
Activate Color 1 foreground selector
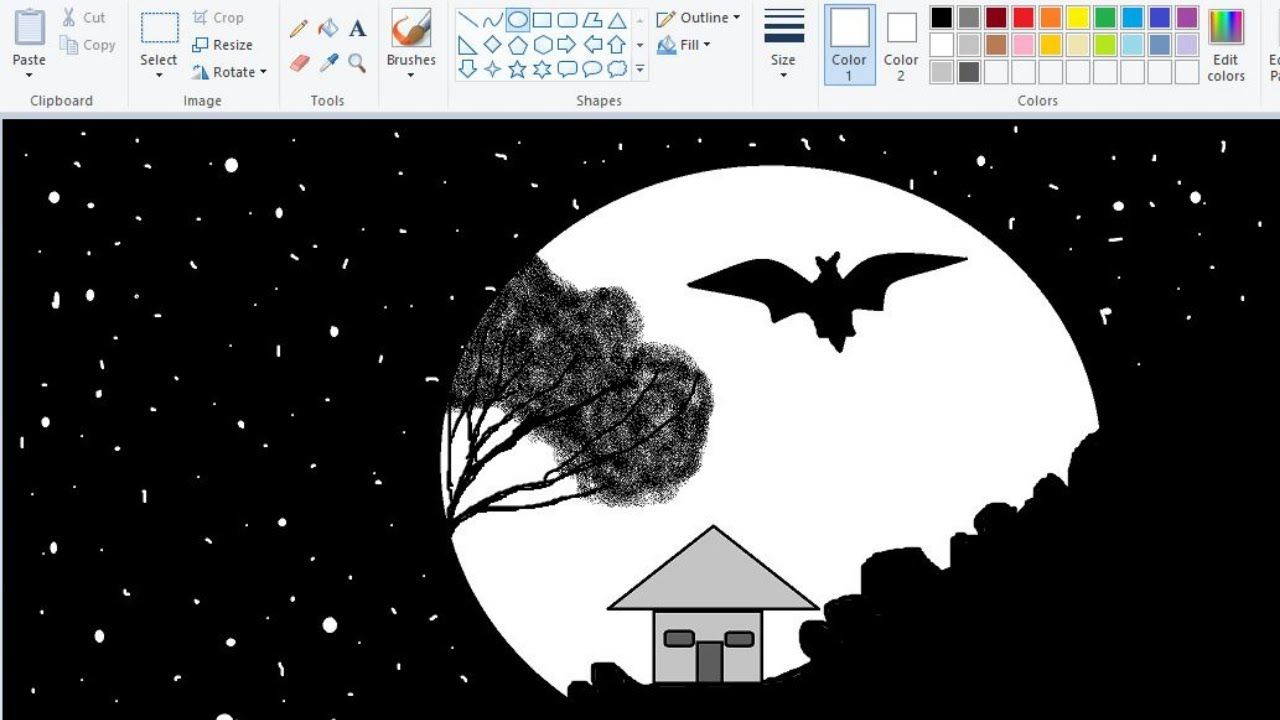pos(849,44)
